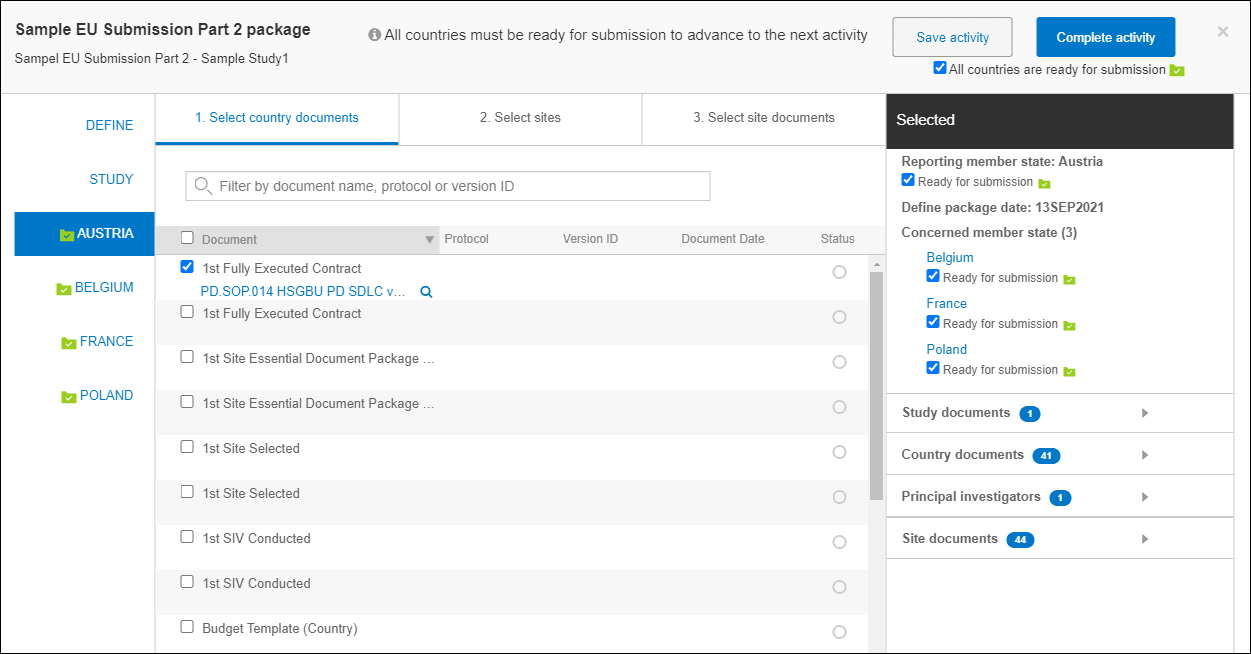Uncheck Poland's Ready for submission checkbox
The width and height of the screenshot is (1251, 654).
point(933,368)
